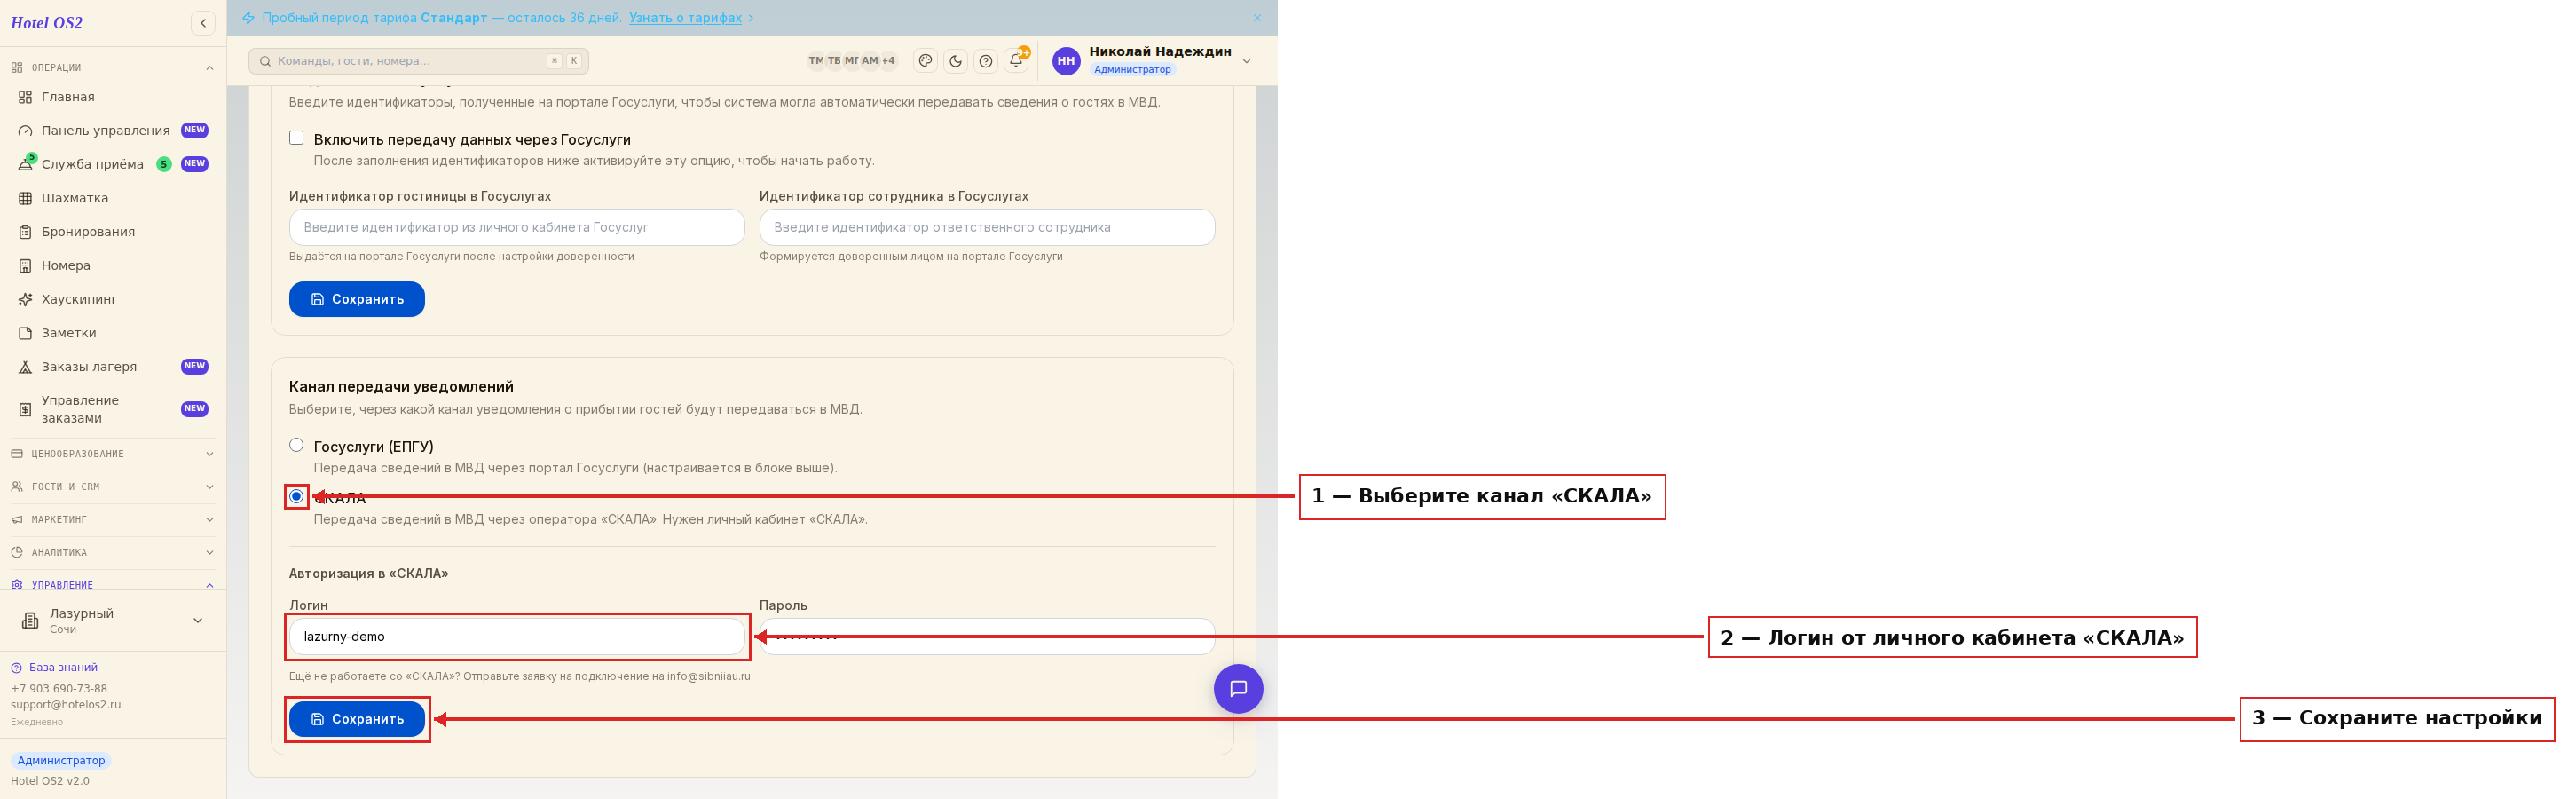Viewport: 2576px width, 799px height.
Task: Show the +4 additional team members
Action: click(888, 61)
